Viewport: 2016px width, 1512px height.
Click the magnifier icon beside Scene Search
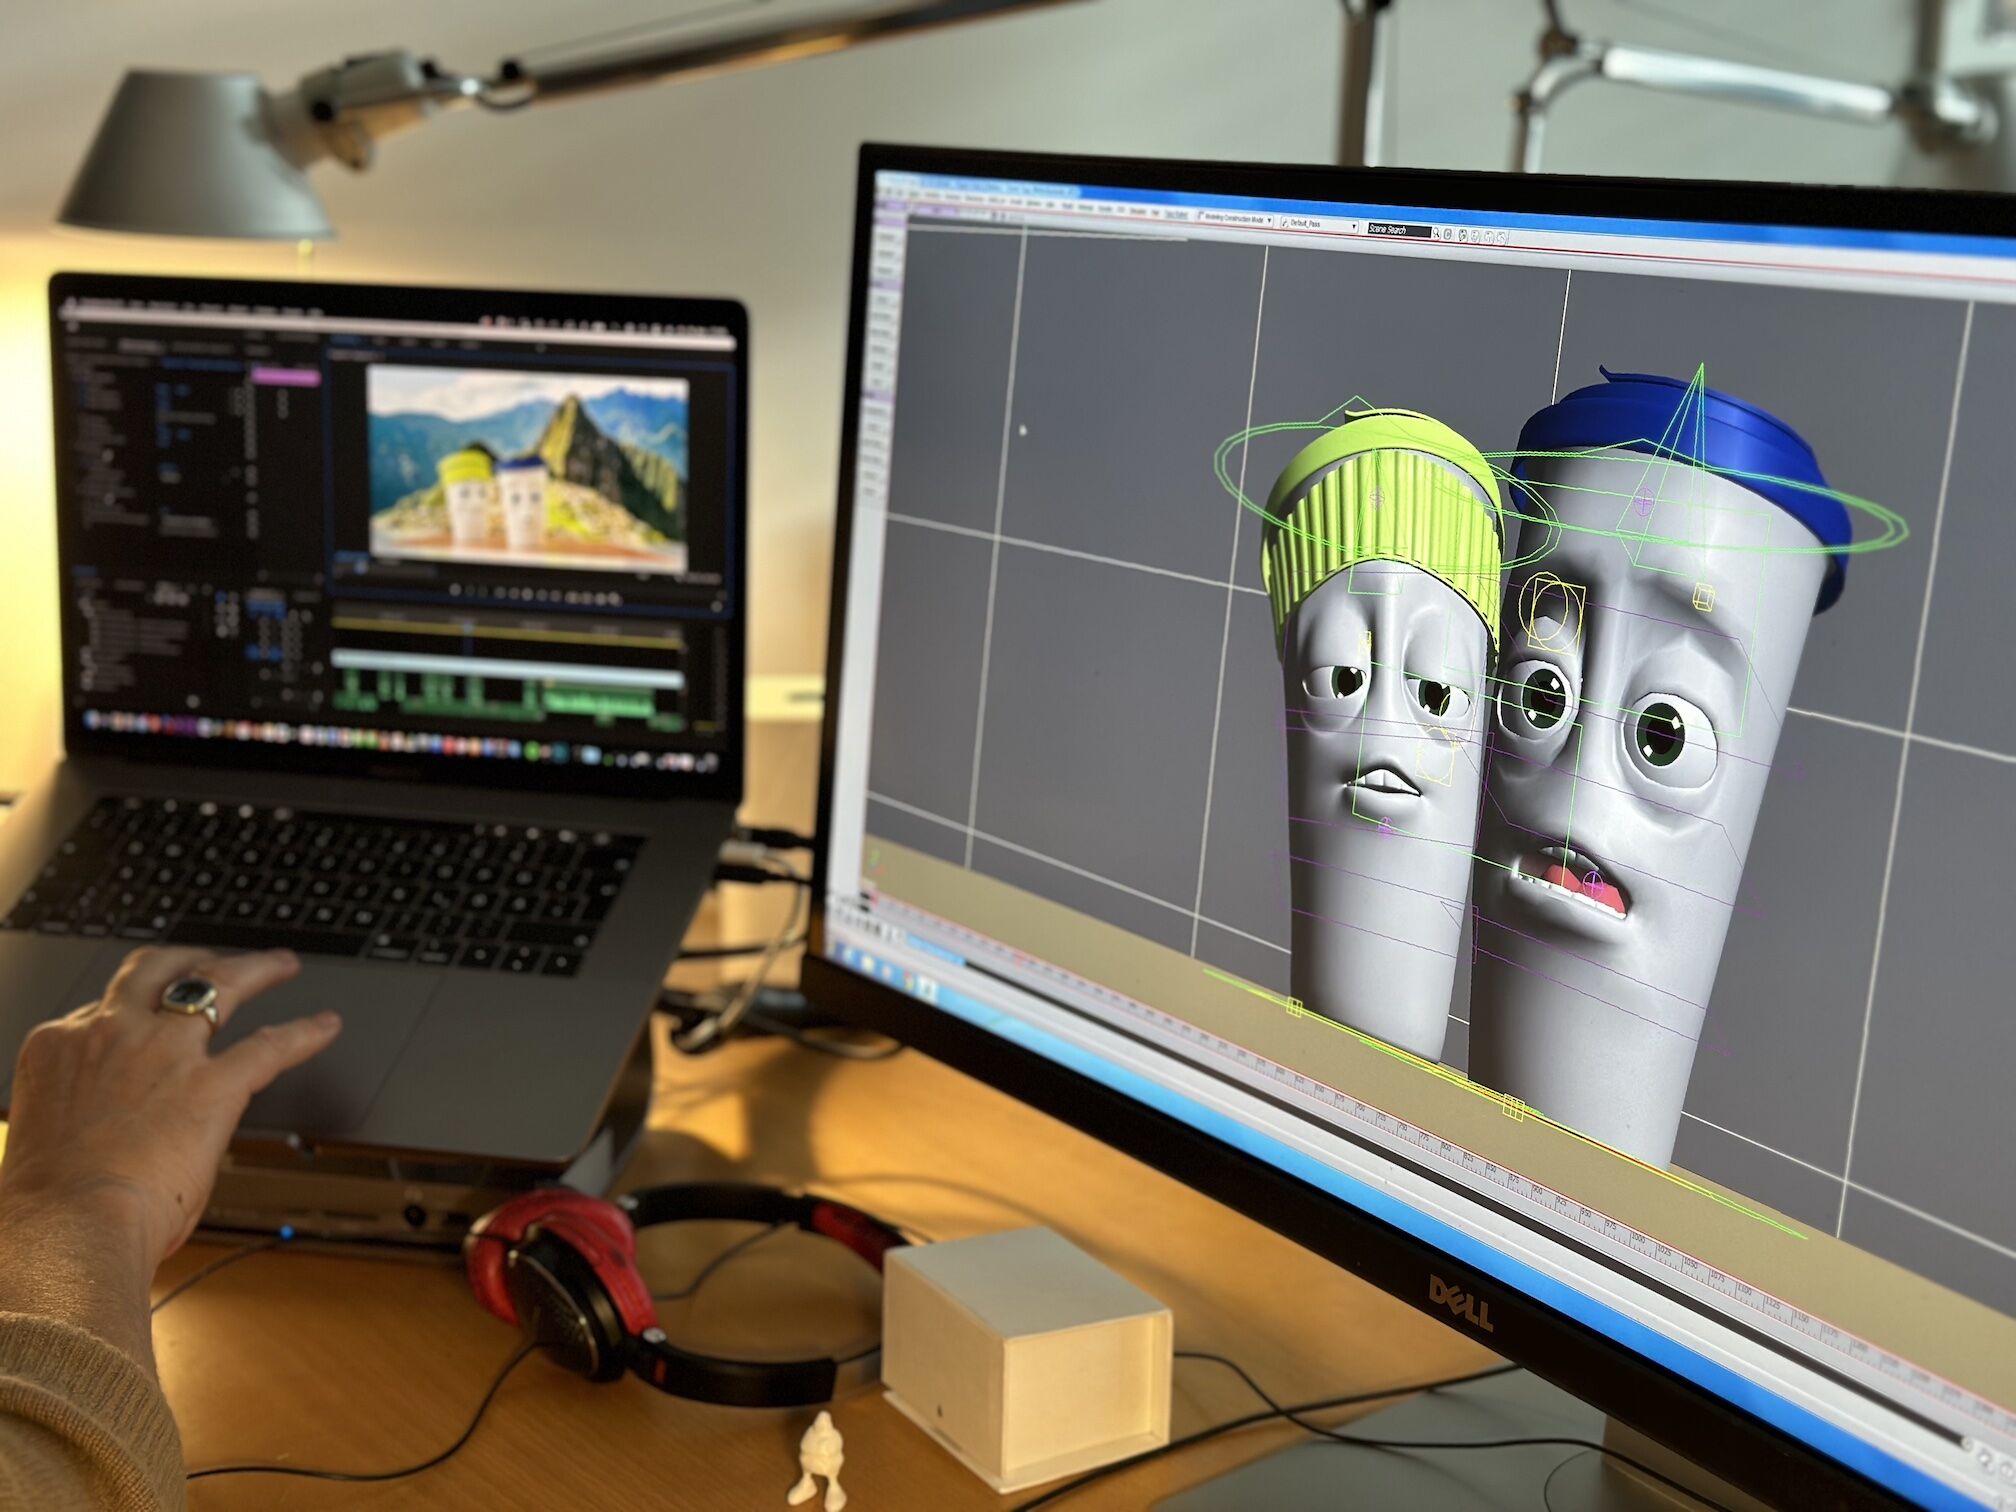coord(1436,233)
